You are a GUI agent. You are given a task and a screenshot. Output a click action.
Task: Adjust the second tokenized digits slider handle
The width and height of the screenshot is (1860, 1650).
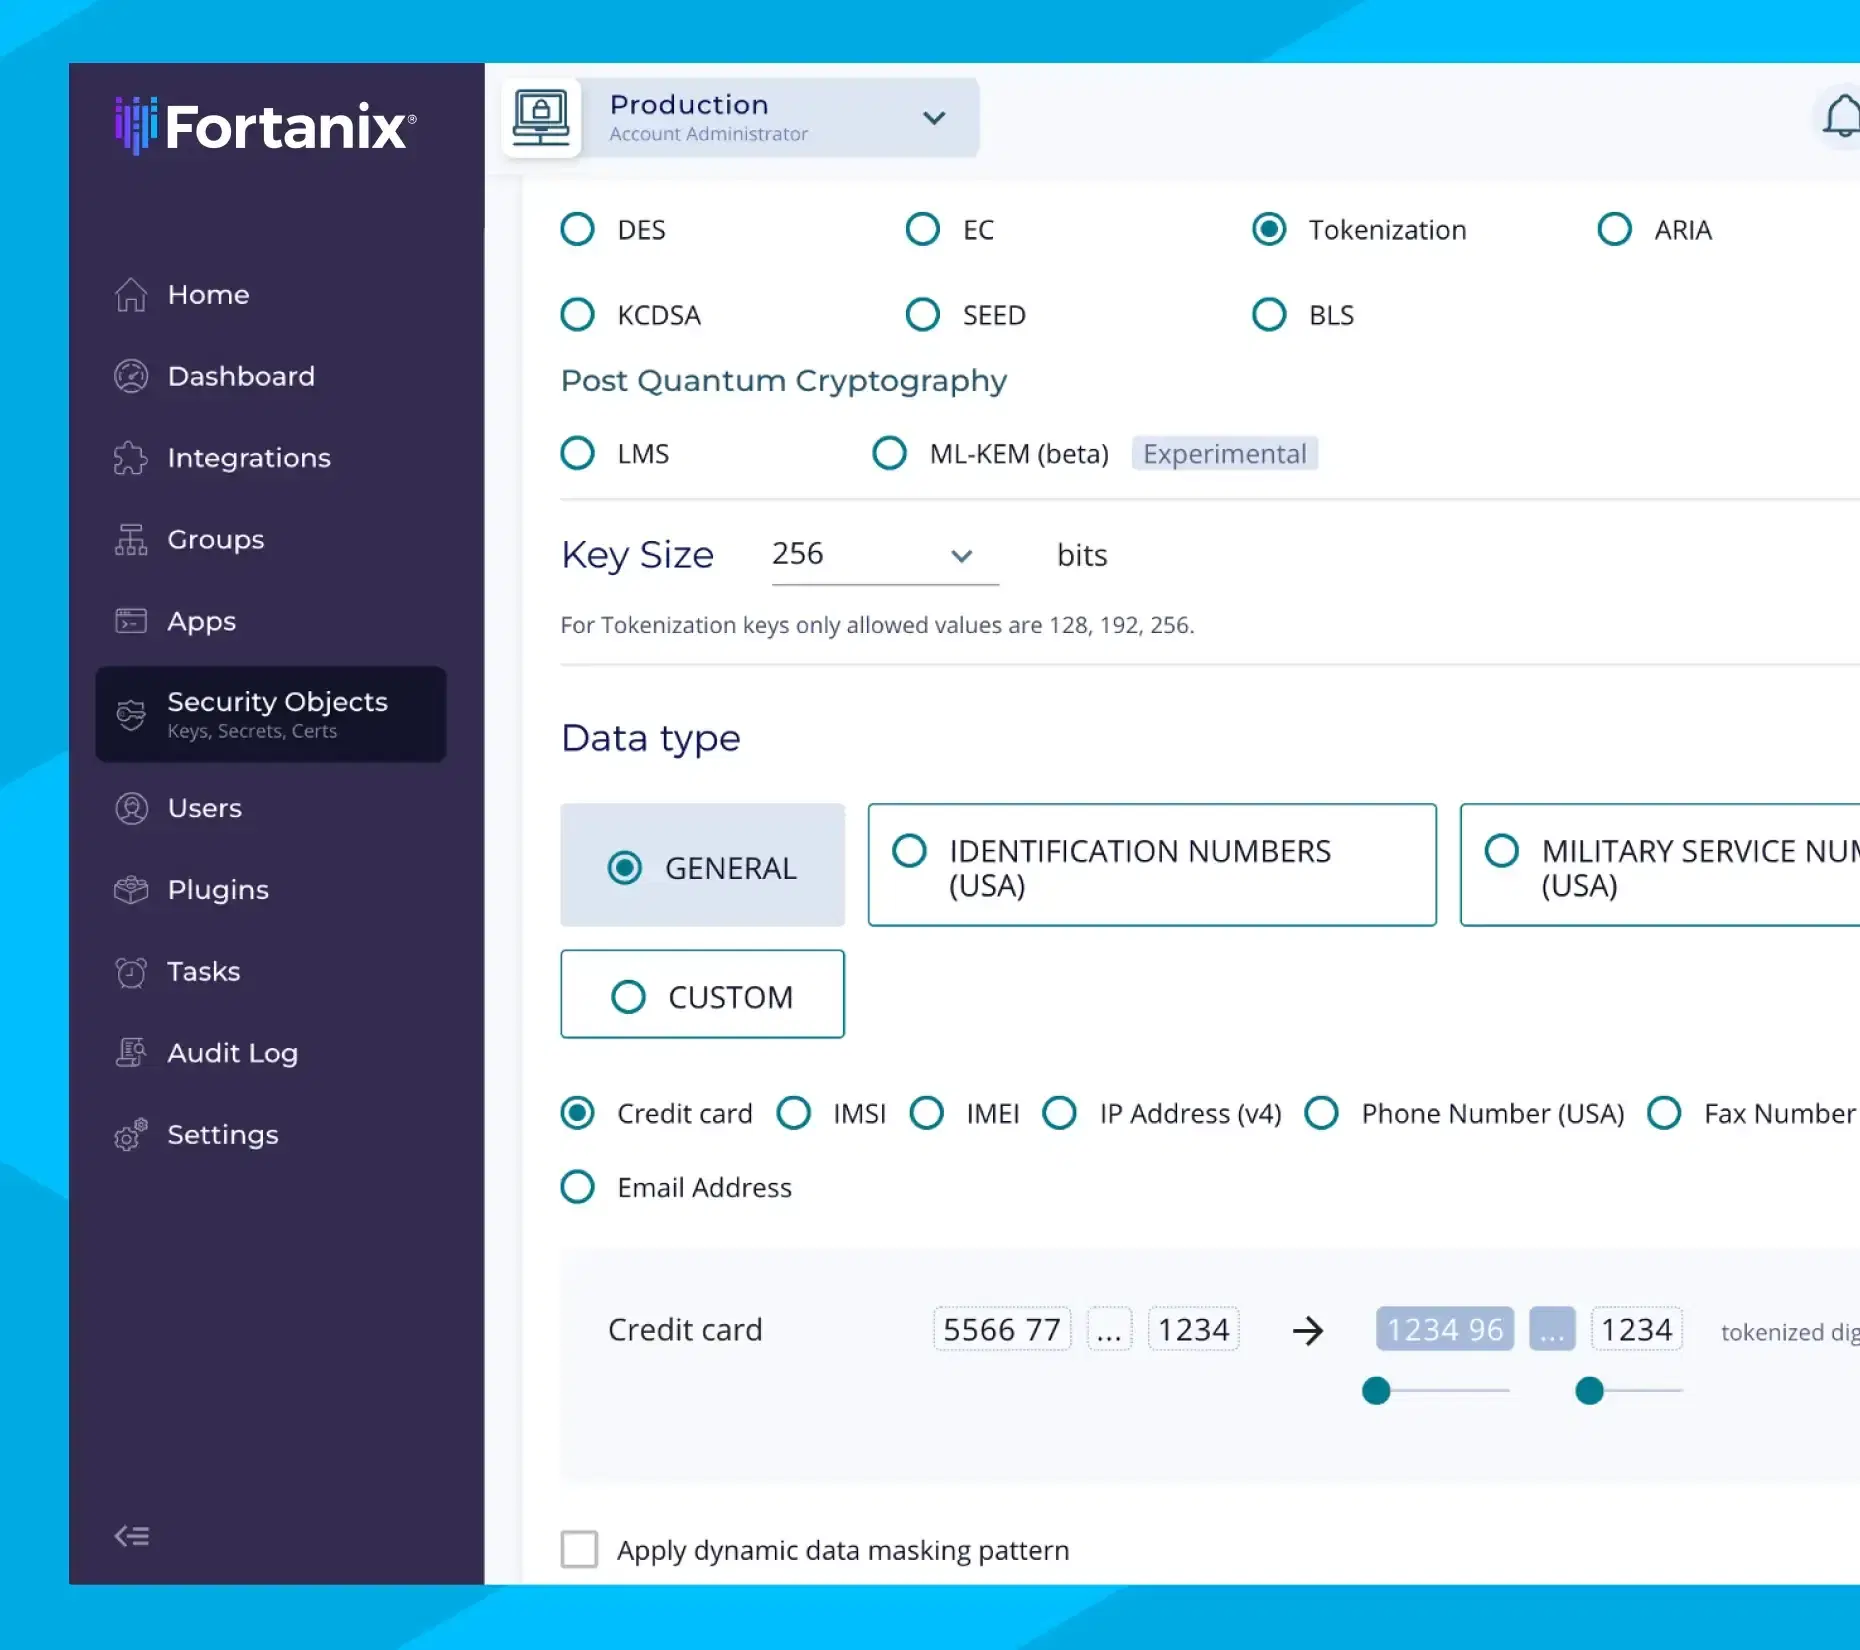coord(1589,1391)
